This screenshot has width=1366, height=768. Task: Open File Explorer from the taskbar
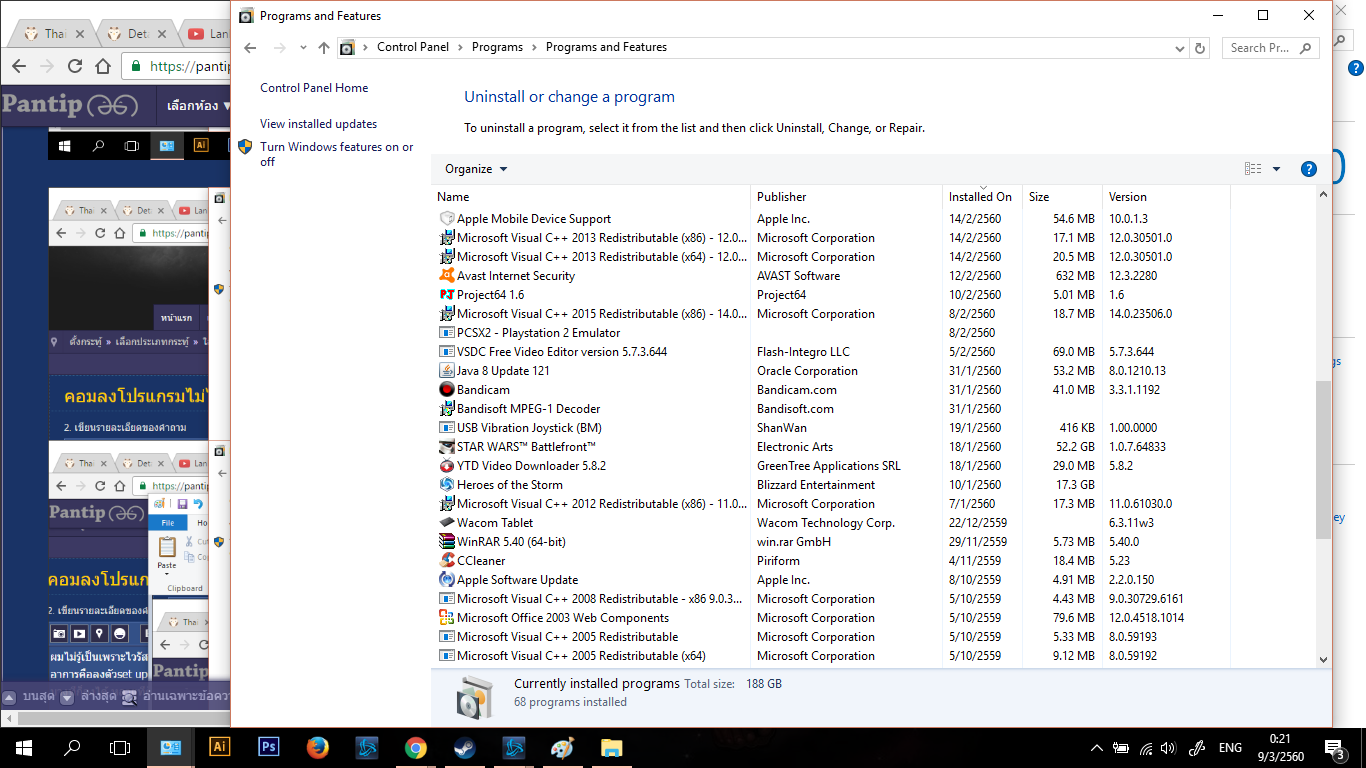click(x=612, y=747)
